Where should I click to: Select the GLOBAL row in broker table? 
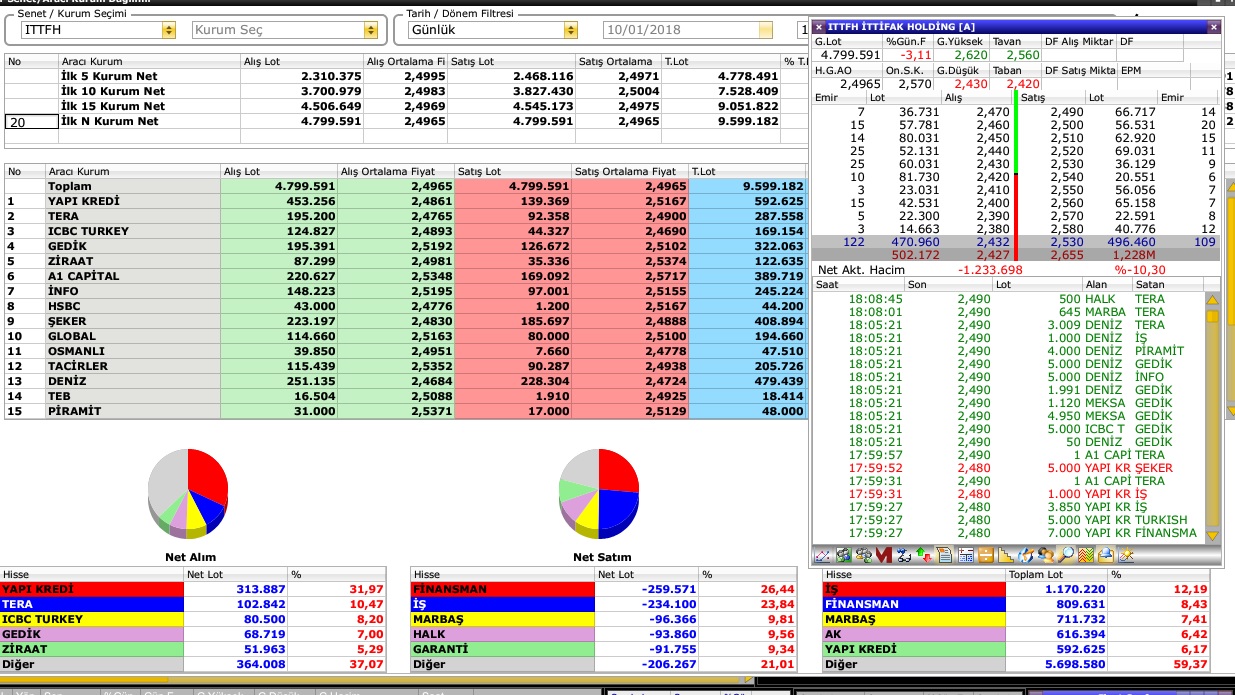click(x=406, y=336)
